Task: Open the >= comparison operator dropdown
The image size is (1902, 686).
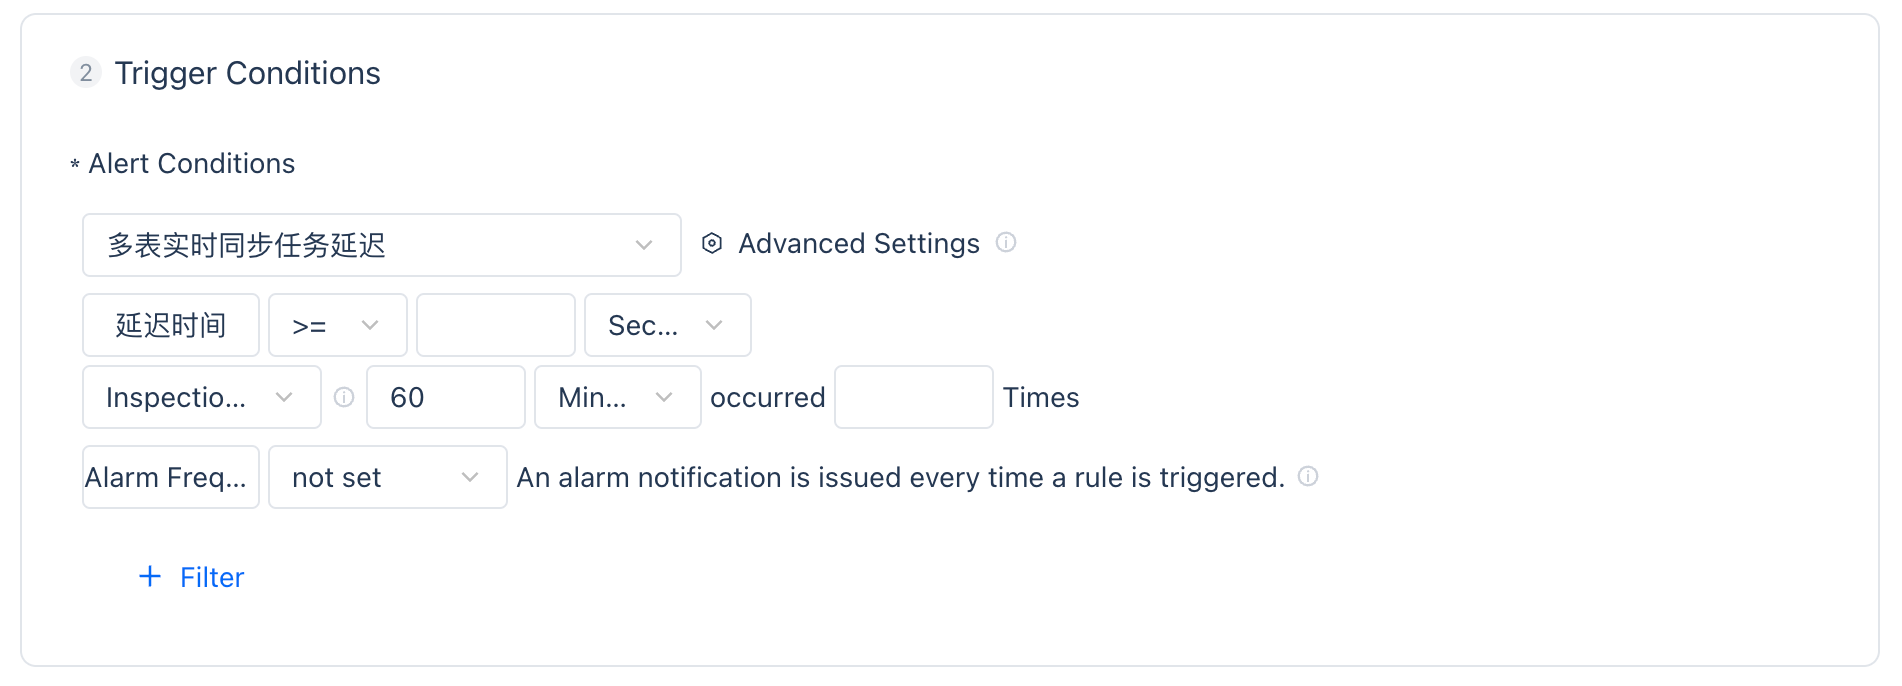Action: (x=337, y=325)
